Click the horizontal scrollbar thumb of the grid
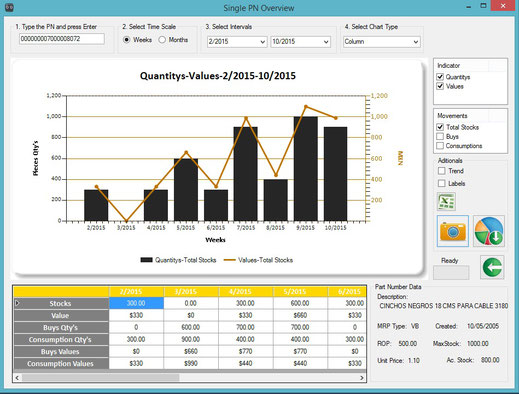The height and width of the screenshot is (394, 519). tap(101, 378)
